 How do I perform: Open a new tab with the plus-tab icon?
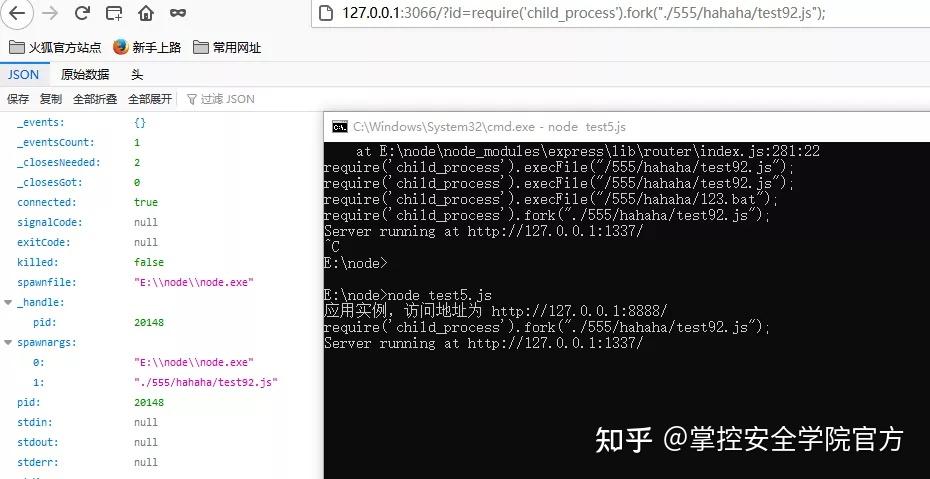click(114, 13)
